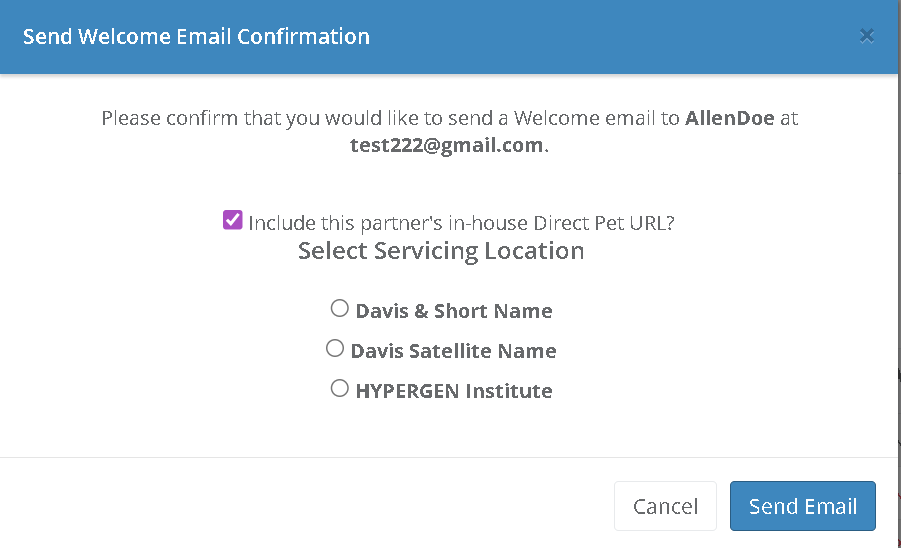
Task: Click the recipient name AllenDoe
Action: pyautogui.click(x=729, y=118)
